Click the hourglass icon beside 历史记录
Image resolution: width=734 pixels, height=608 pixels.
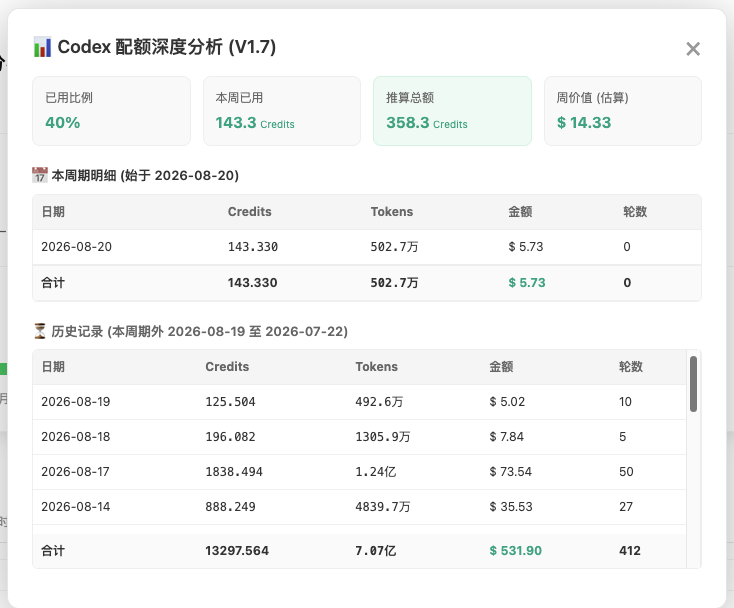[x=40, y=331]
